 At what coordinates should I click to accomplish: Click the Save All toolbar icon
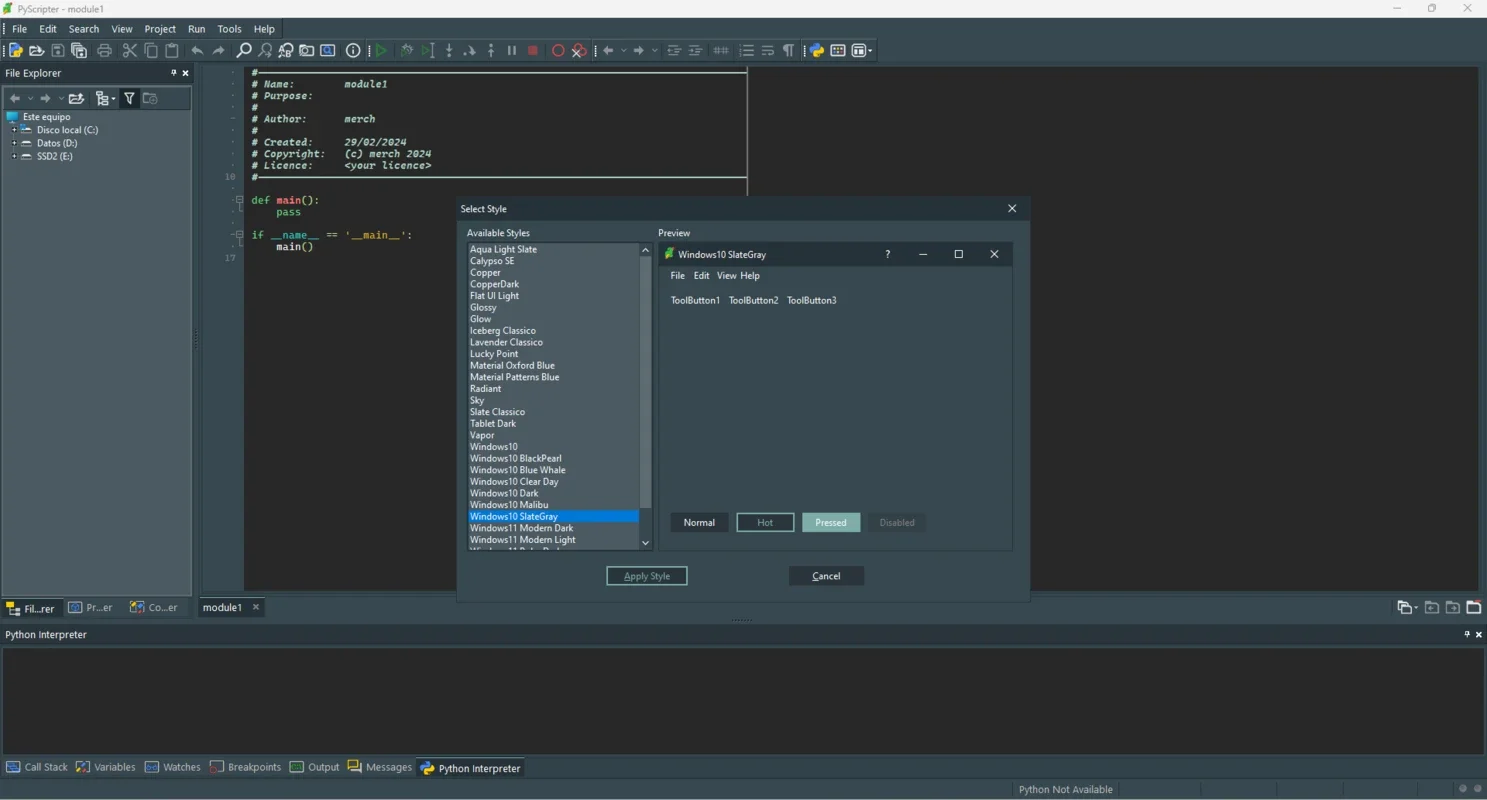pyautogui.click(x=79, y=51)
